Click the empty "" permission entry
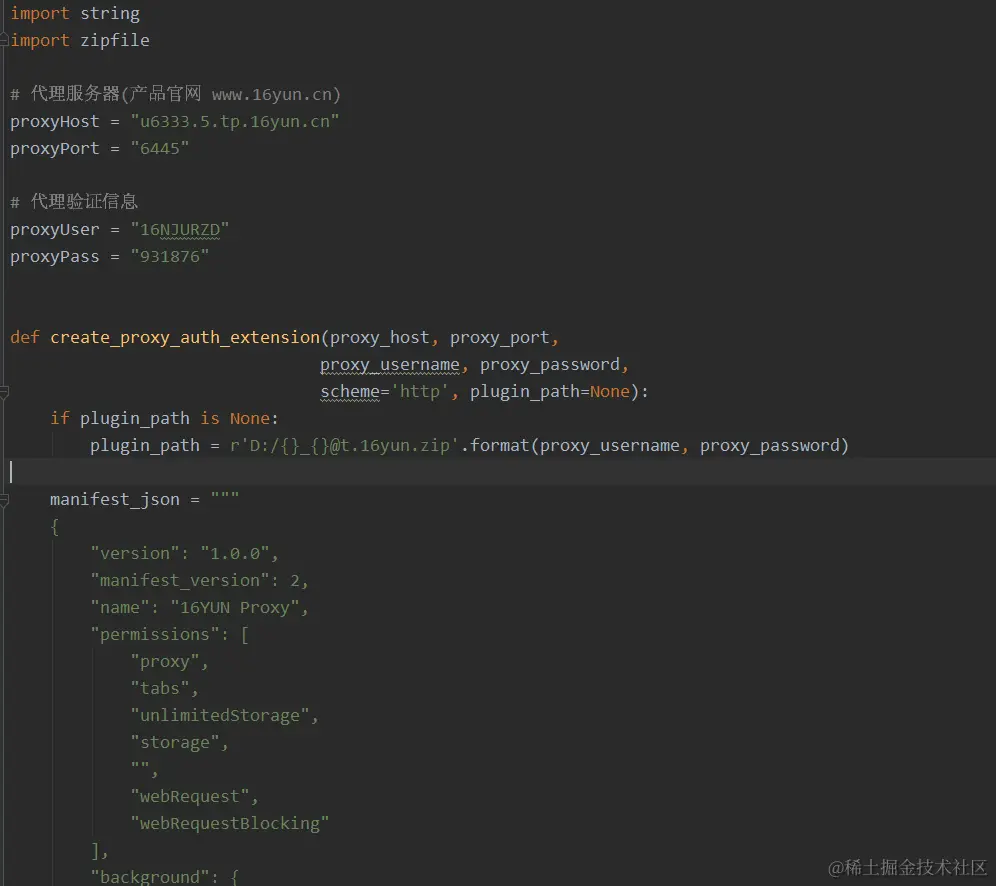 pos(140,766)
